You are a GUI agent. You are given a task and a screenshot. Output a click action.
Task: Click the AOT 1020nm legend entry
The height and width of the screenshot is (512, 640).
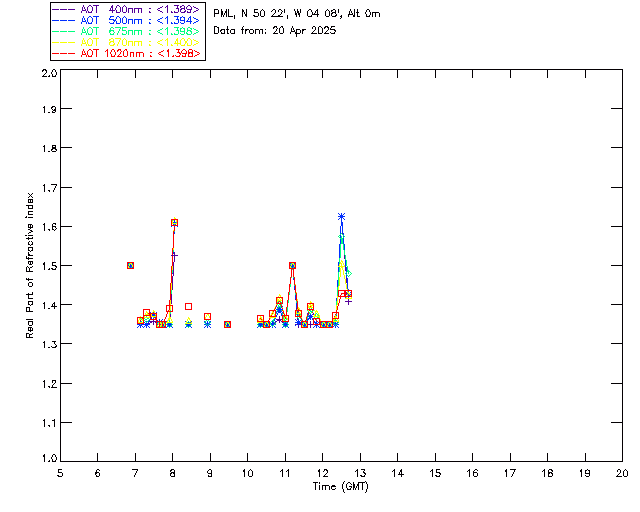point(126,53)
